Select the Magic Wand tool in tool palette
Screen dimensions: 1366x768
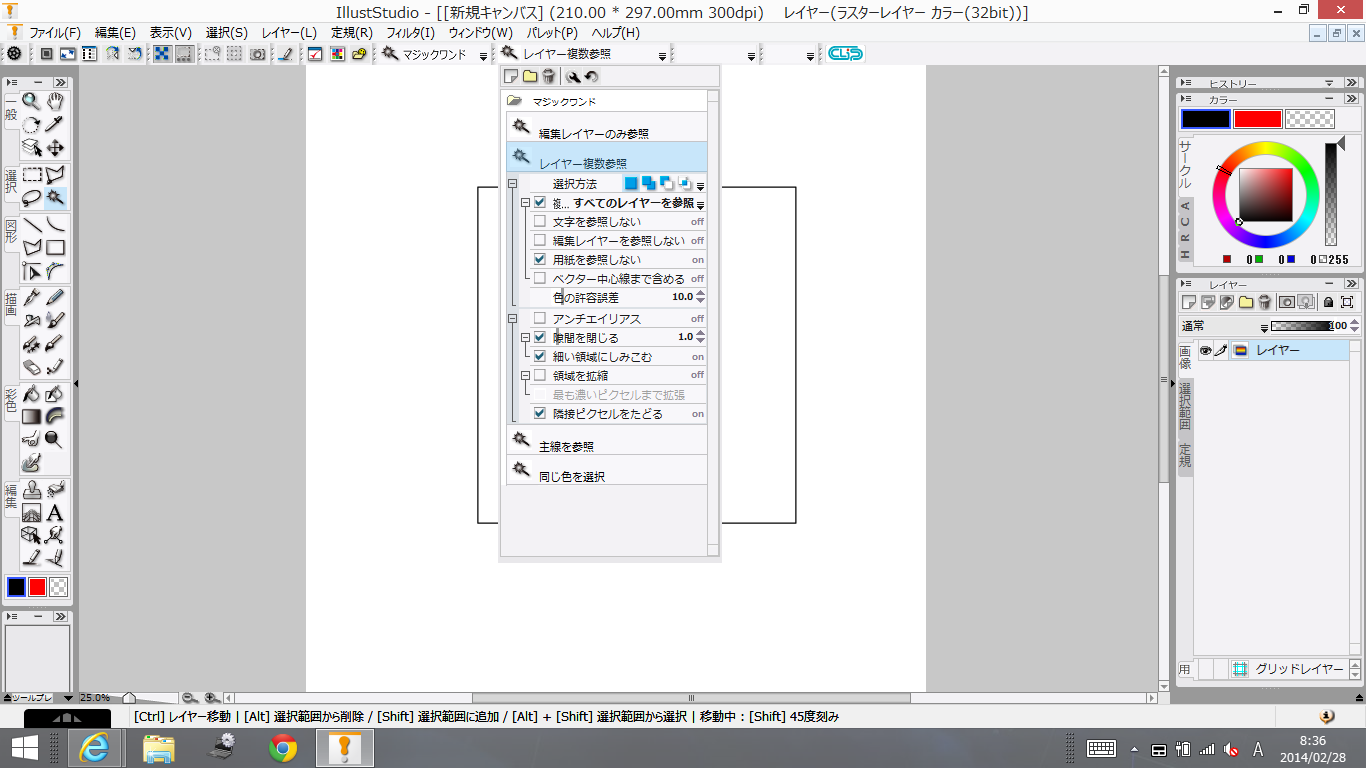click(56, 198)
